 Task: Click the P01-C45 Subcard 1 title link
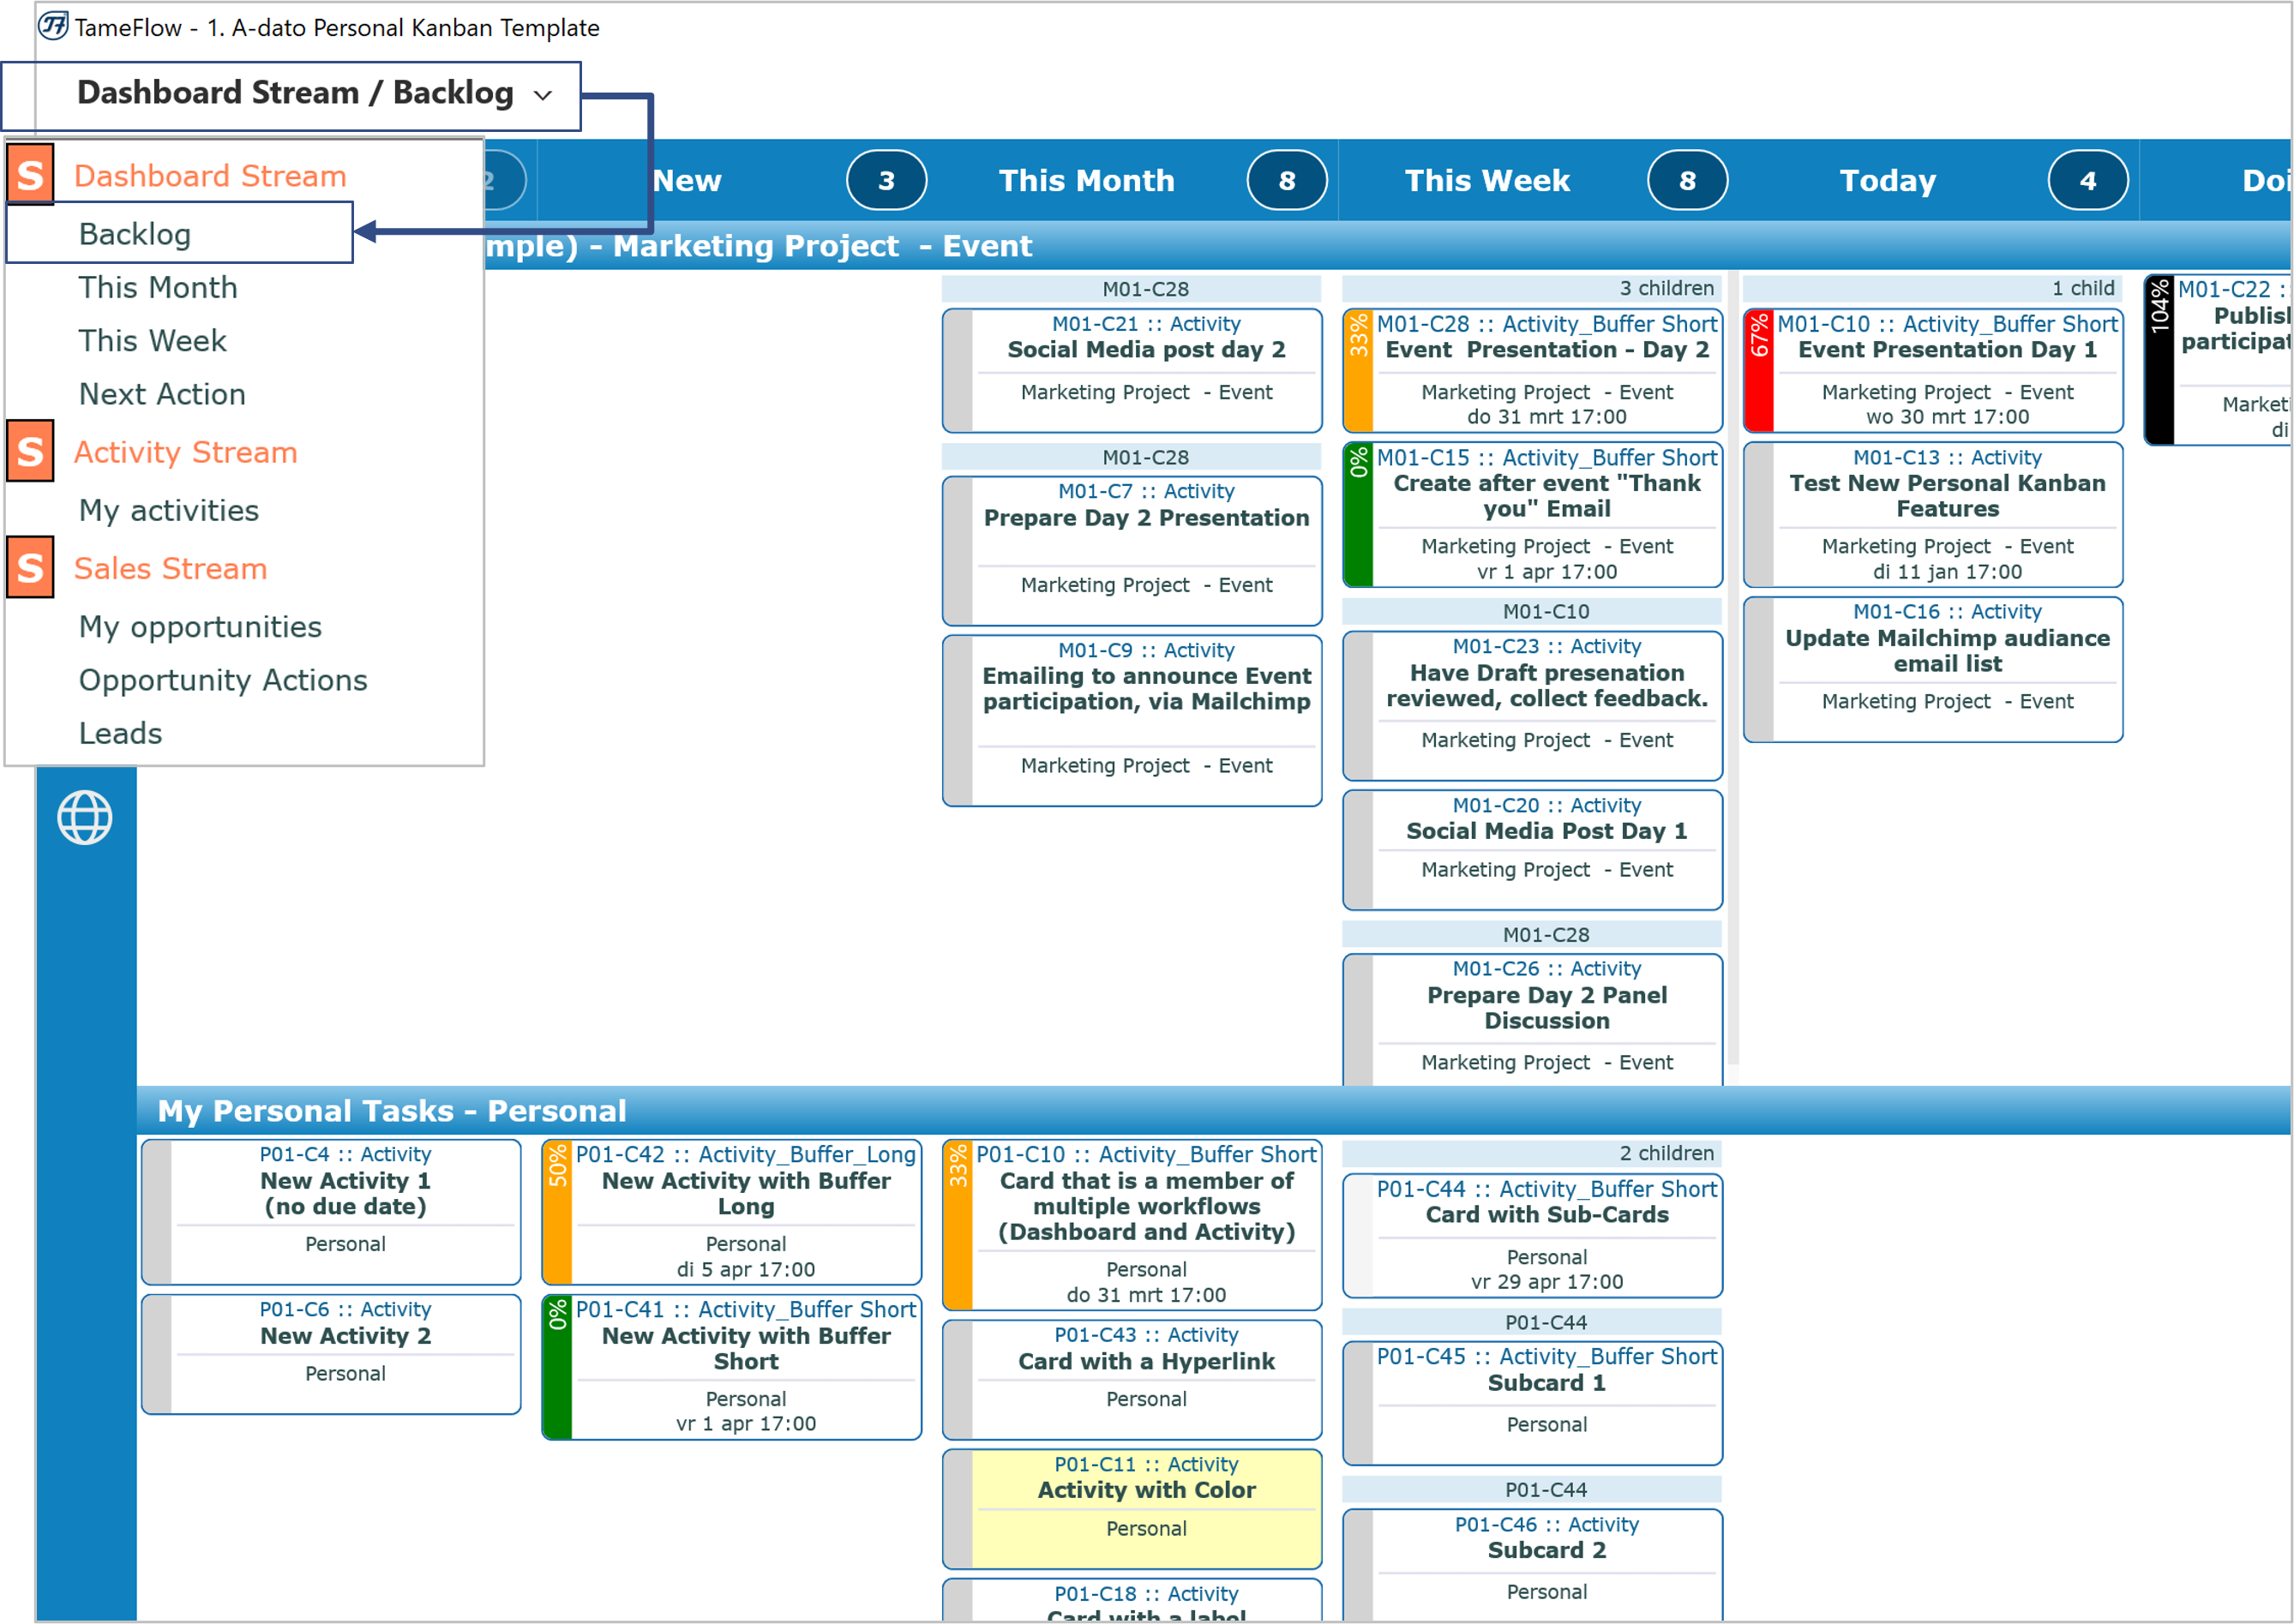coord(1547,1382)
